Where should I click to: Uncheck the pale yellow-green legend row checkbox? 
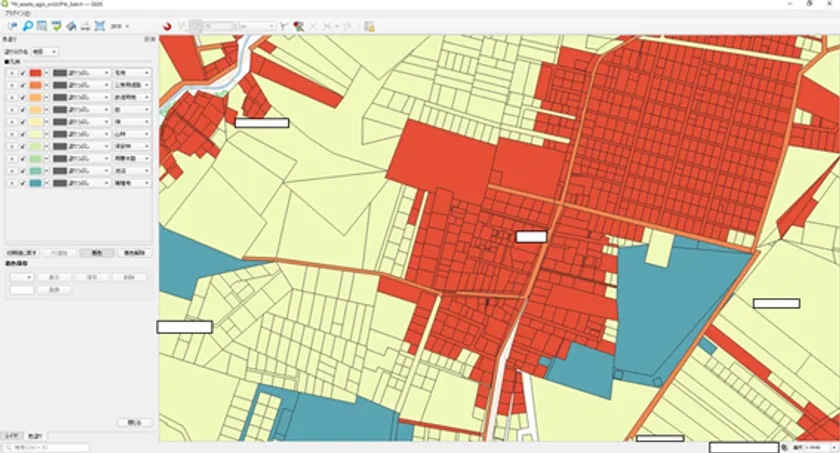[x=22, y=134]
